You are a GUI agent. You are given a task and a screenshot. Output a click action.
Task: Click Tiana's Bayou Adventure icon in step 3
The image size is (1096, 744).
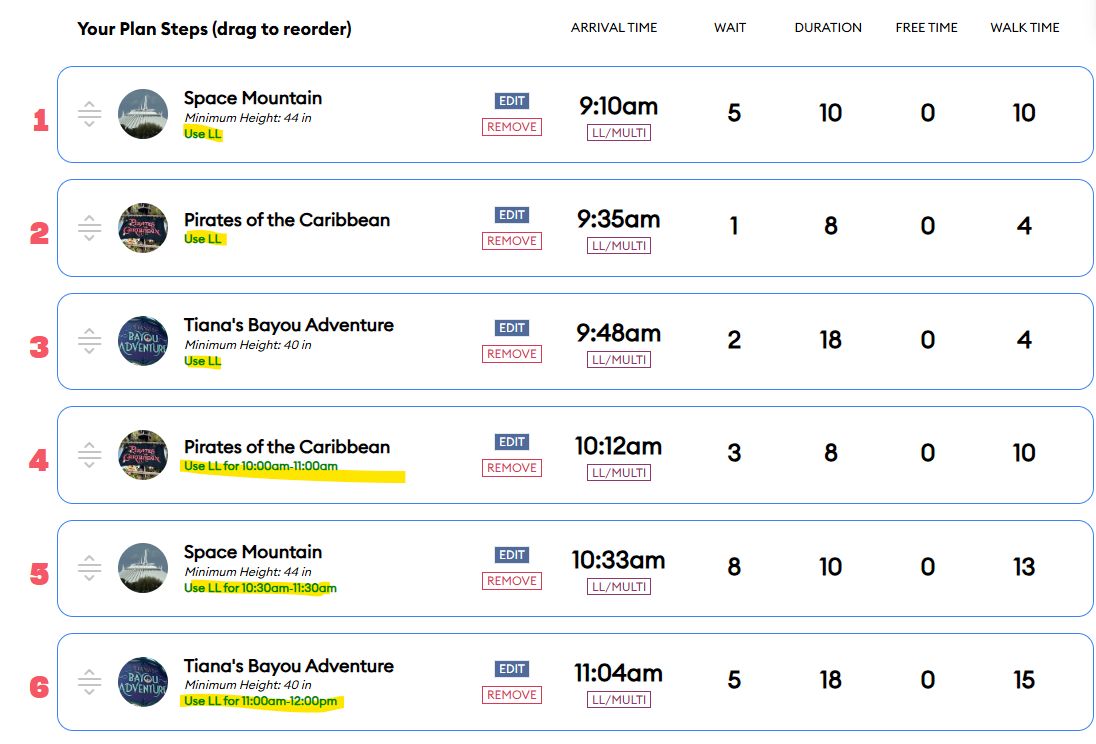tap(143, 341)
